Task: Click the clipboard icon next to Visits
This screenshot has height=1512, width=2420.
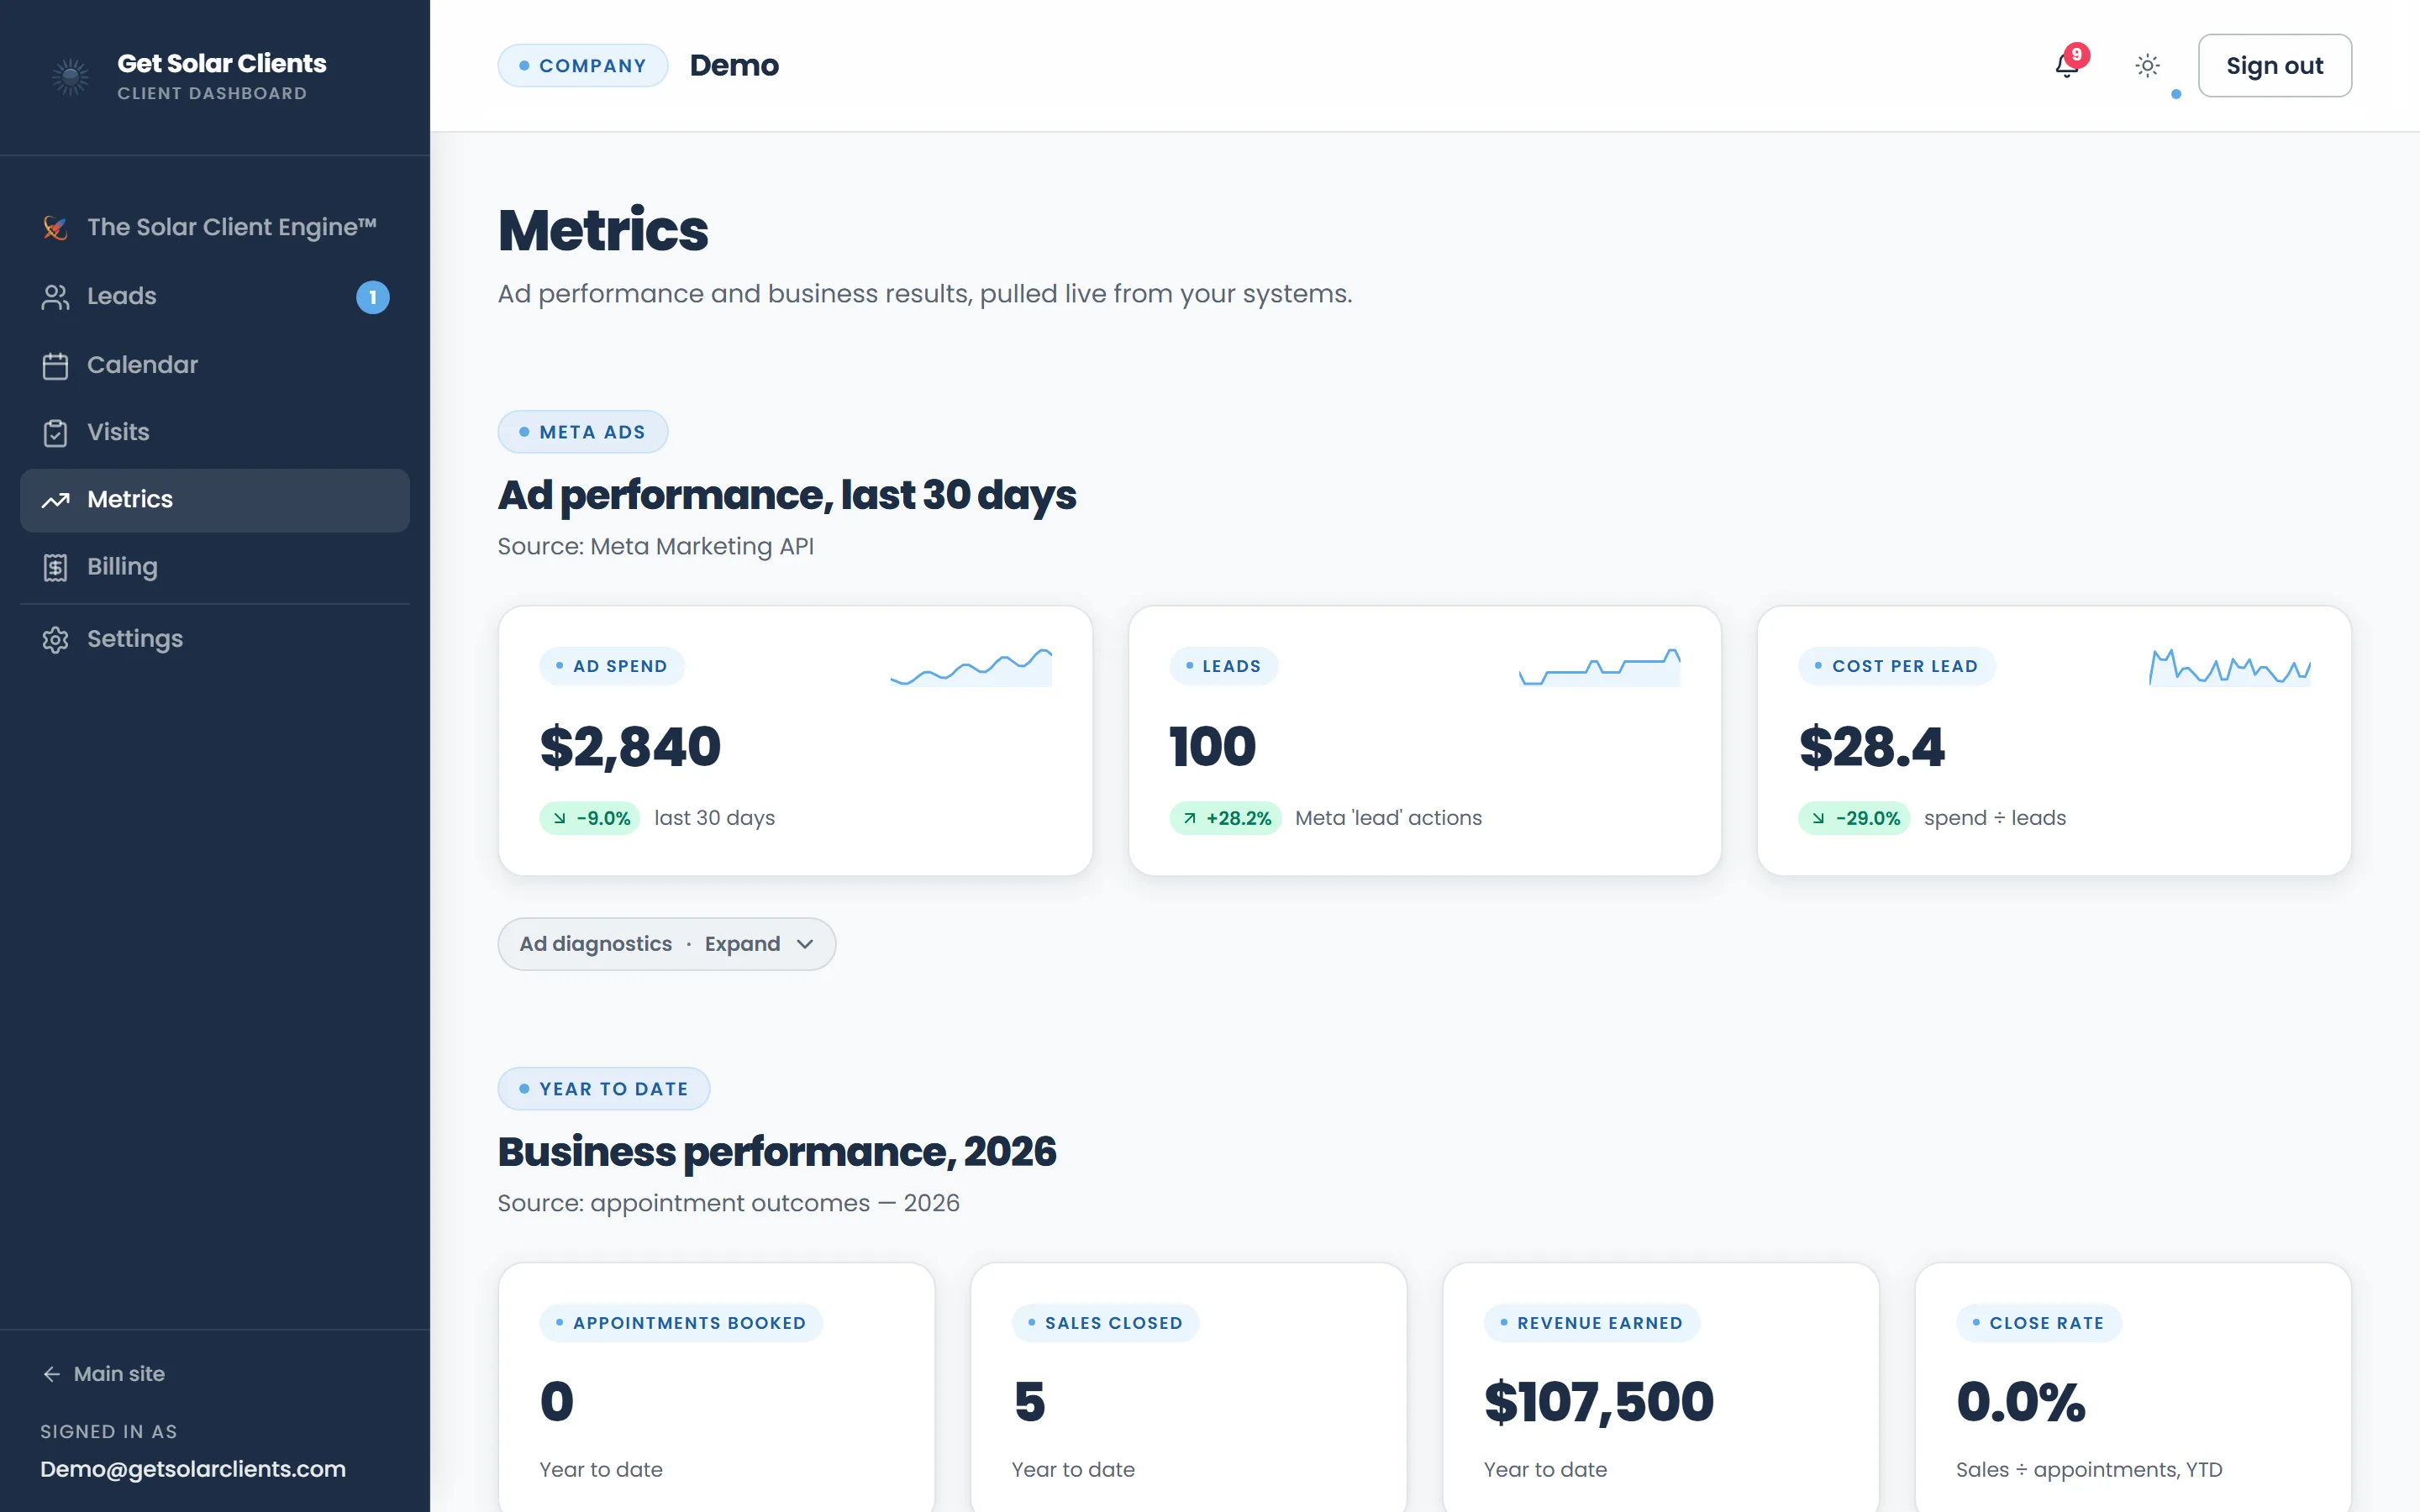Action: click(55, 433)
